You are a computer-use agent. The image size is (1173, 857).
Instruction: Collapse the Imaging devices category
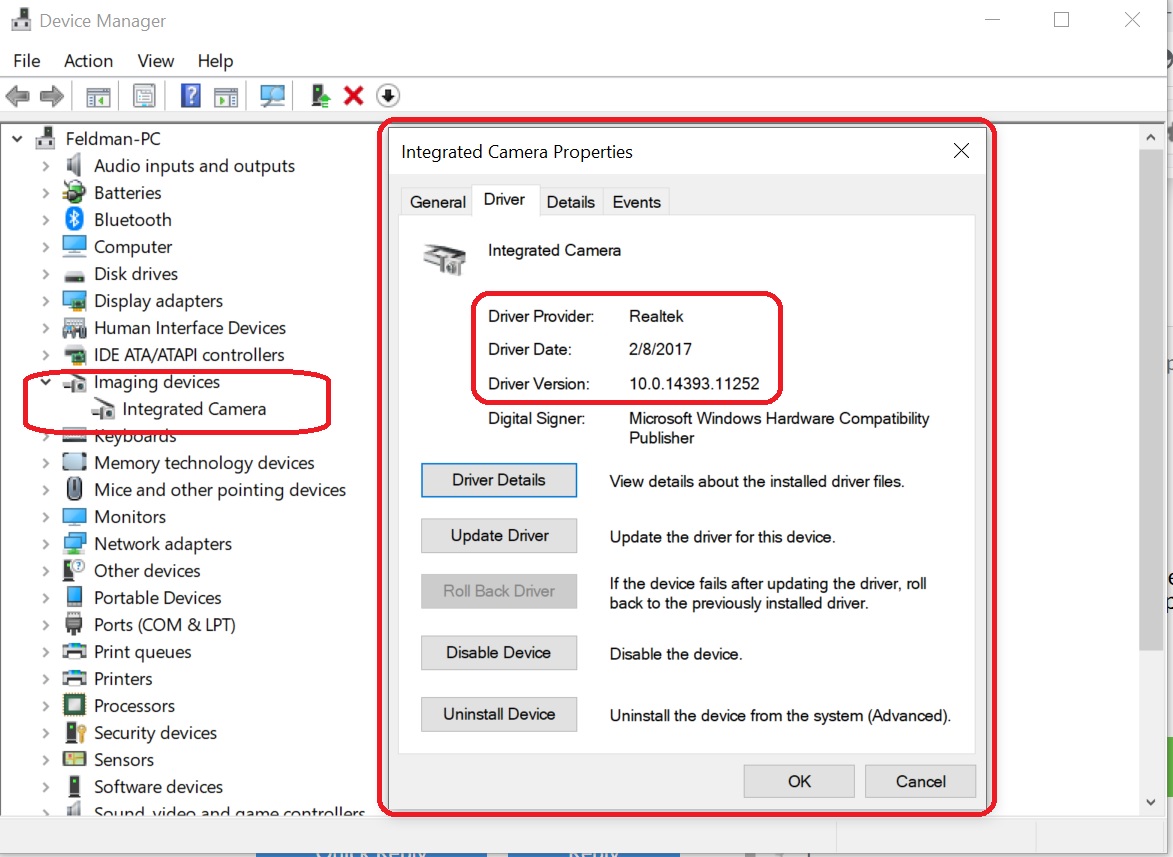click(46, 381)
